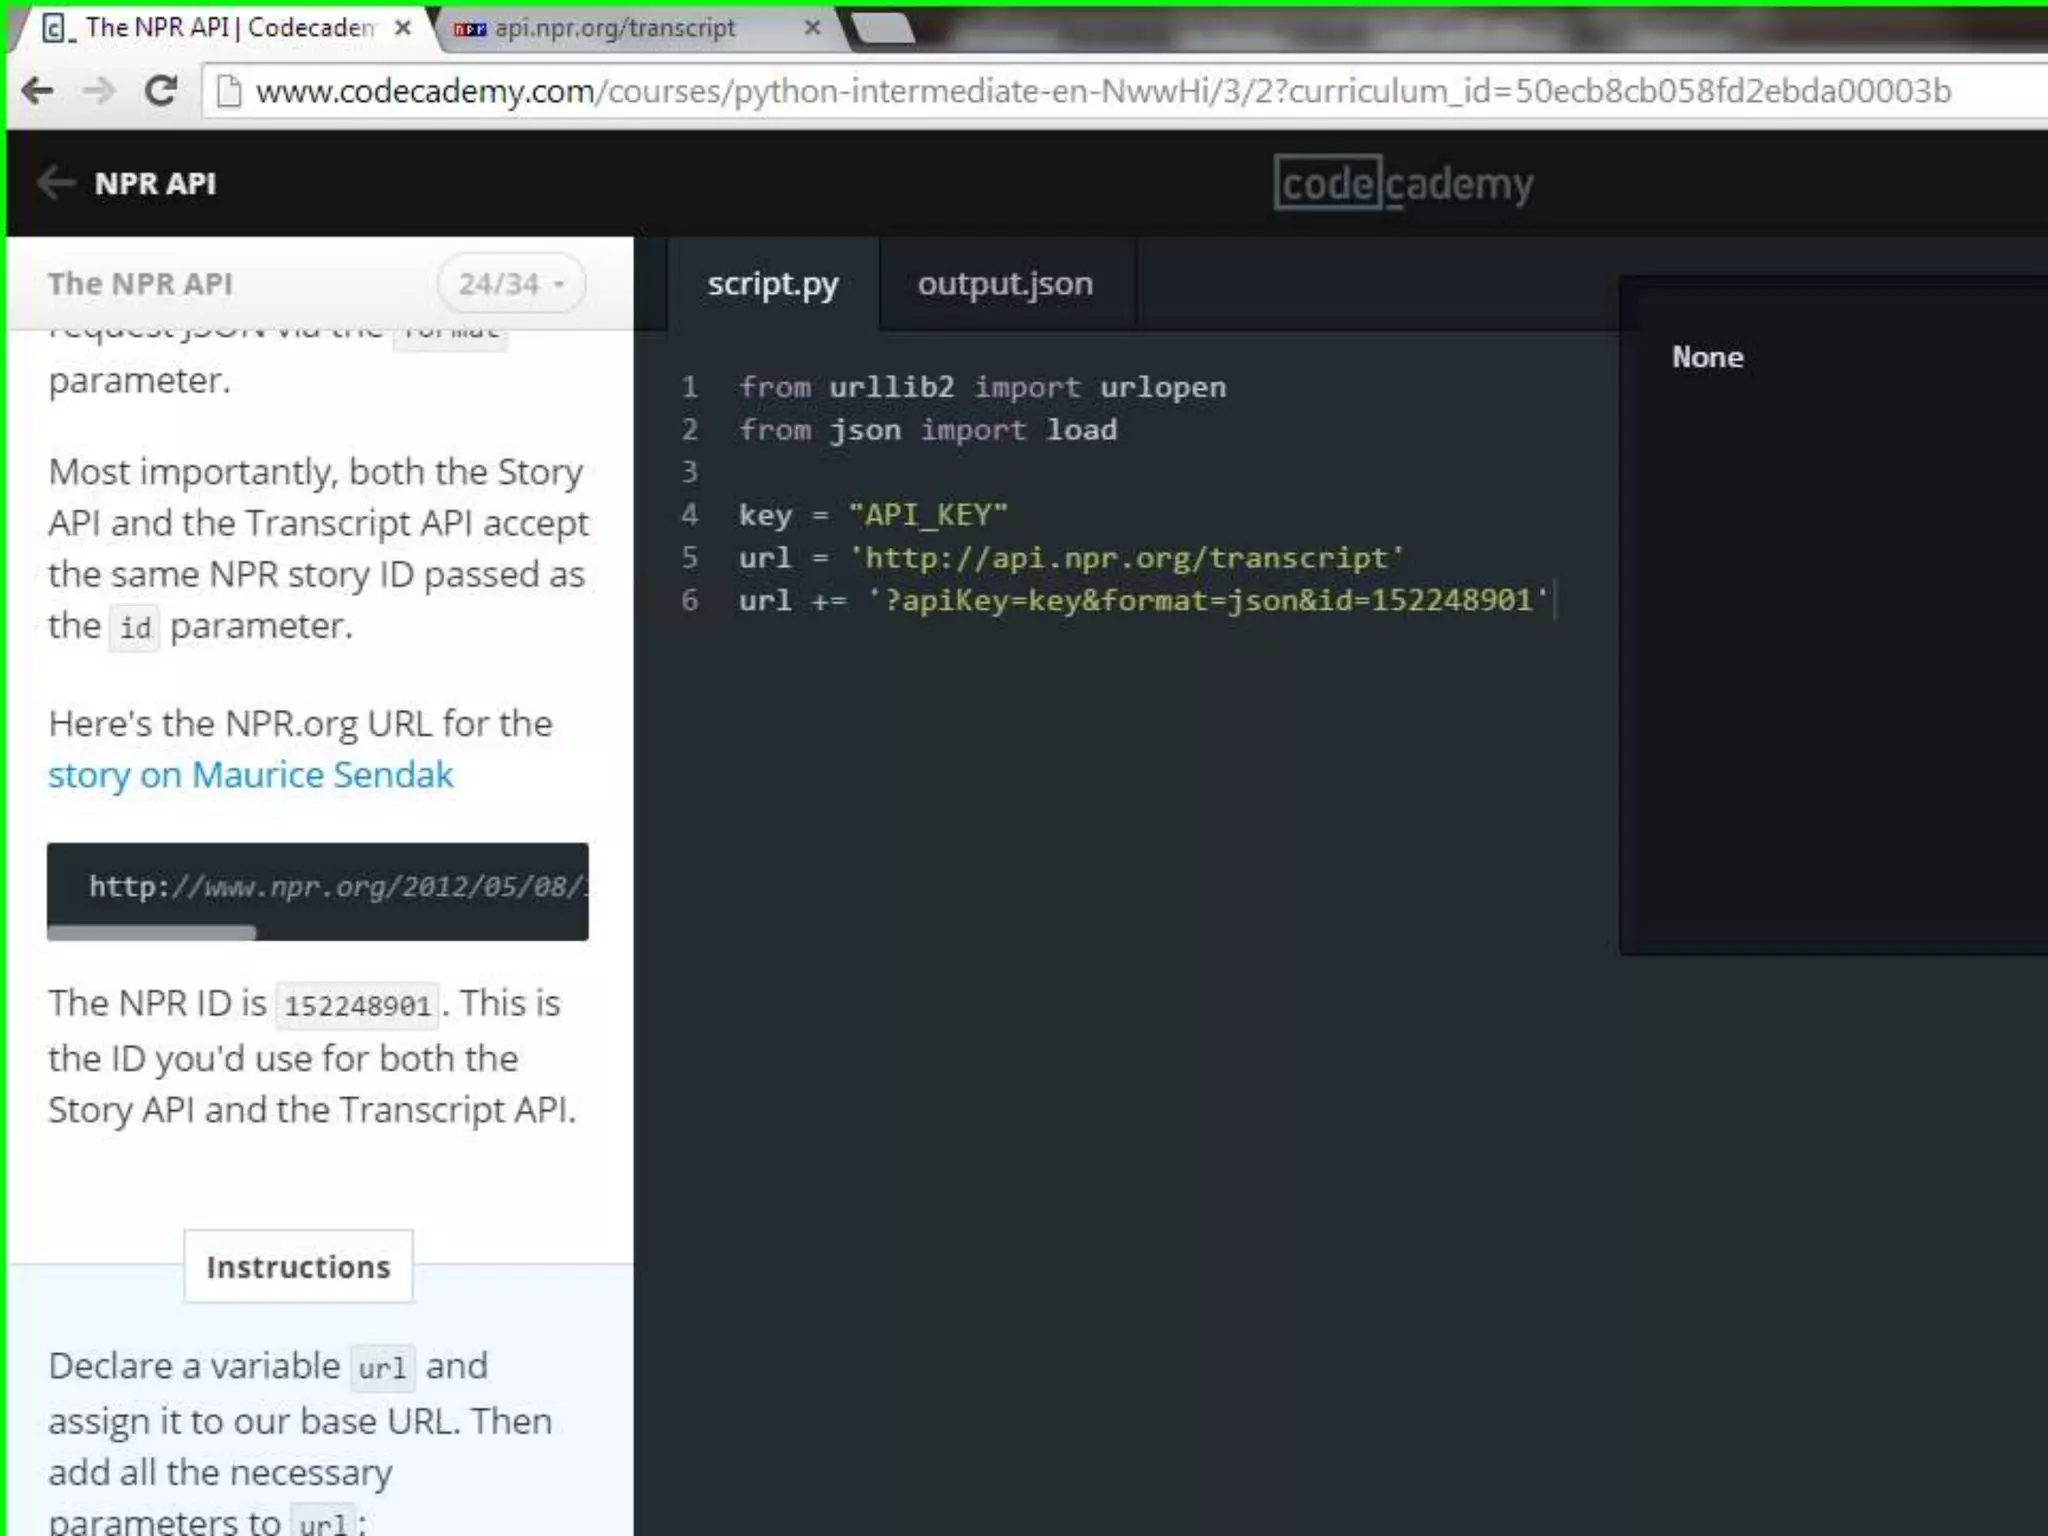
Task: Click code line 1 importing urlopen
Action: tap(982, 387)
